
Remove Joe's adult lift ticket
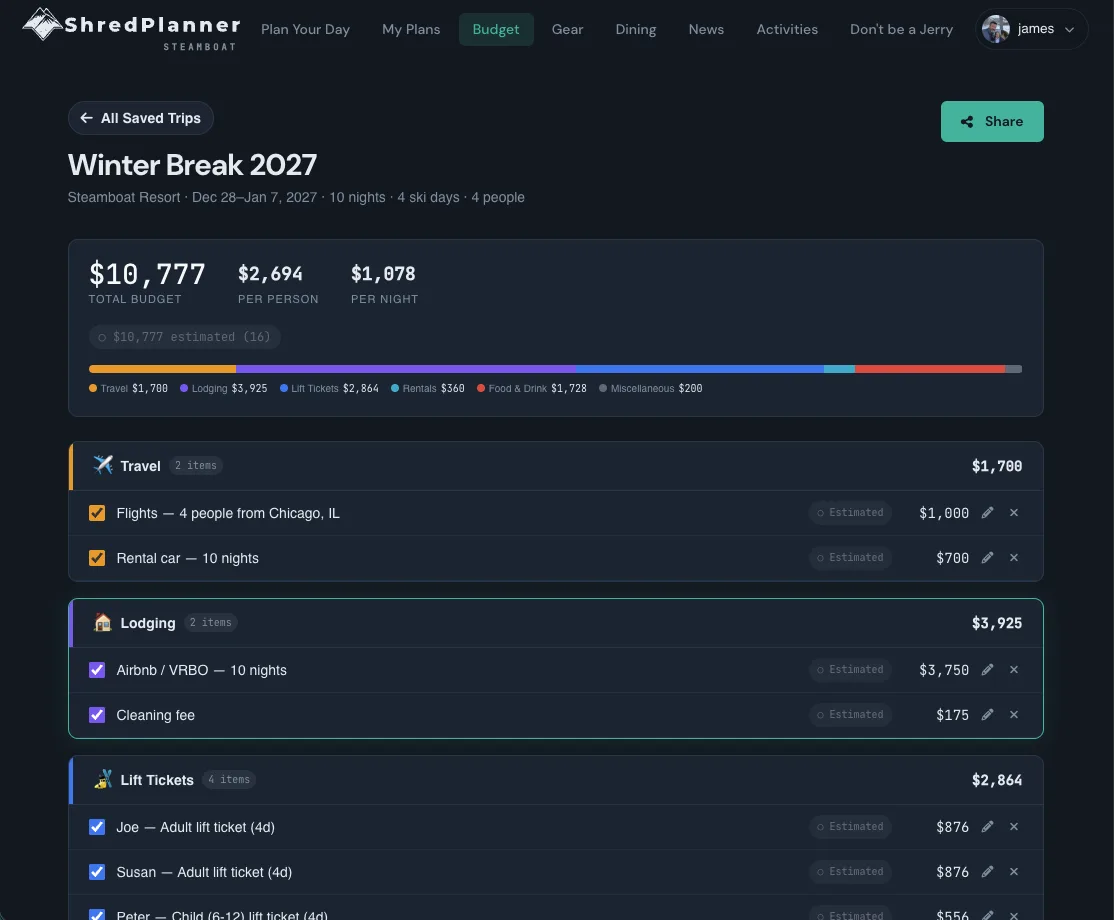click(x=1014, y=827)
